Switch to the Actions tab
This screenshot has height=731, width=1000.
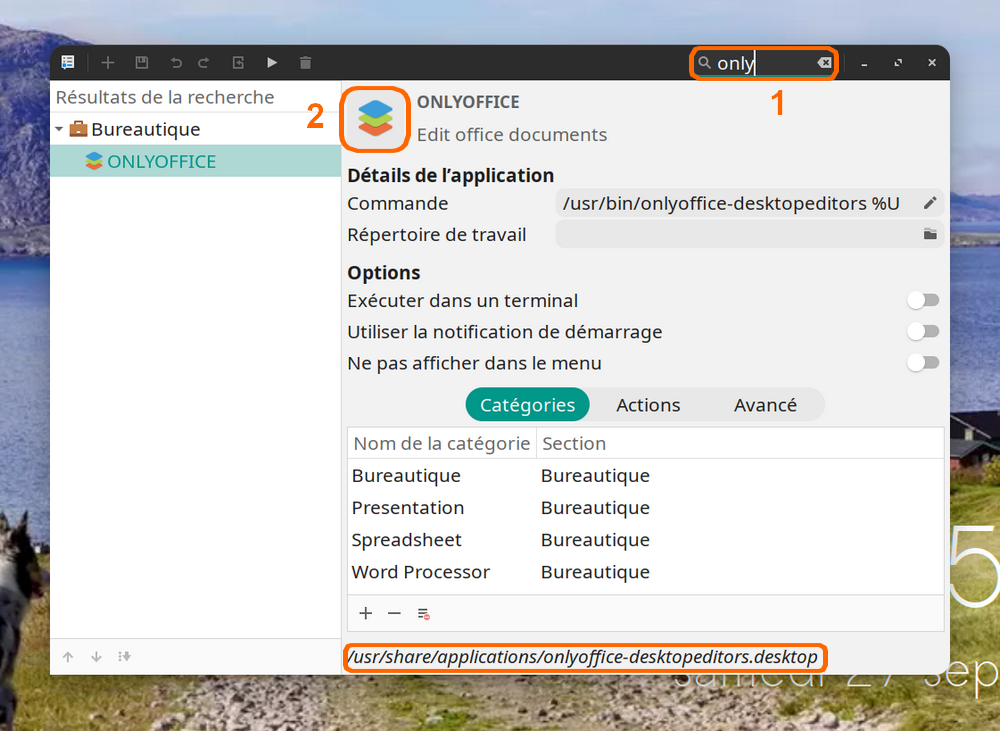(x=648, y=405)
